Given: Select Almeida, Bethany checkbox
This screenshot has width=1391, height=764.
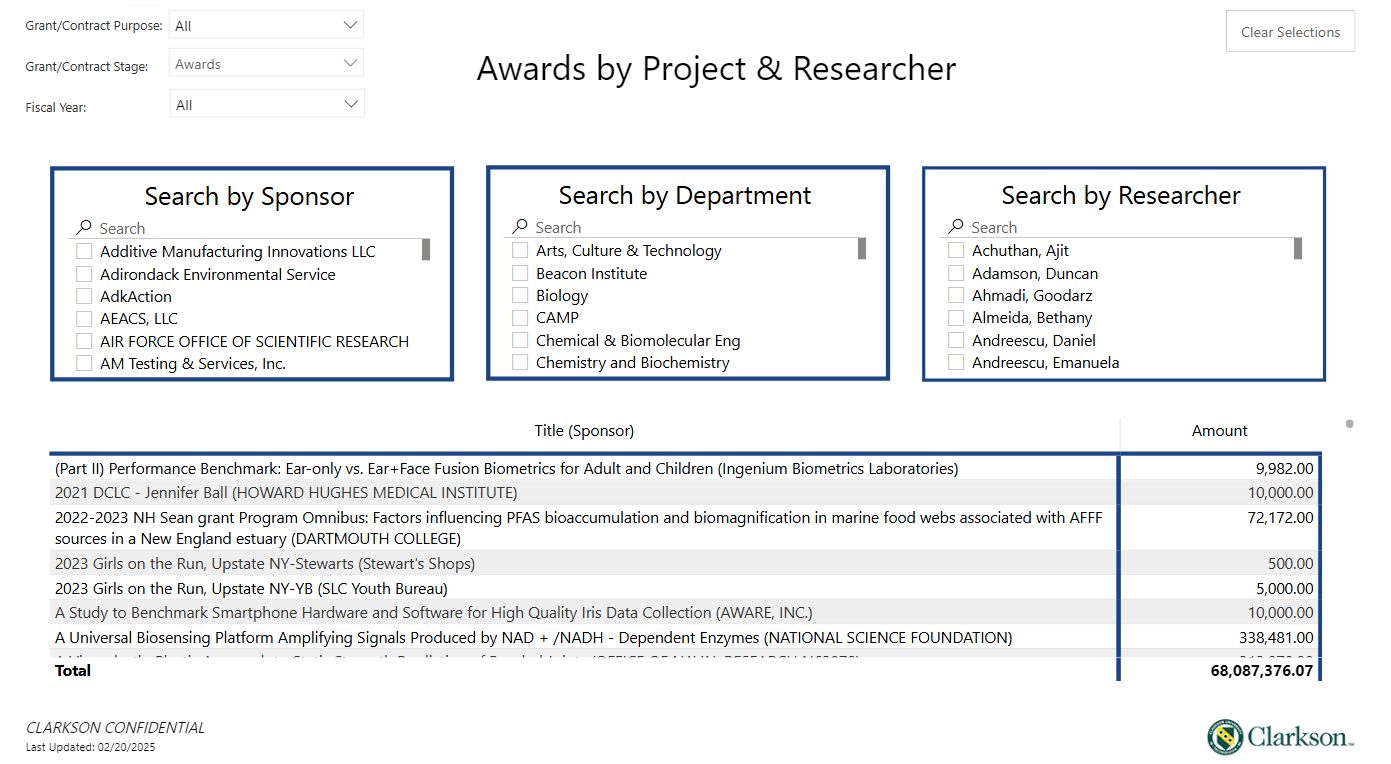Looking at the screenshot, I should (956, 318).
